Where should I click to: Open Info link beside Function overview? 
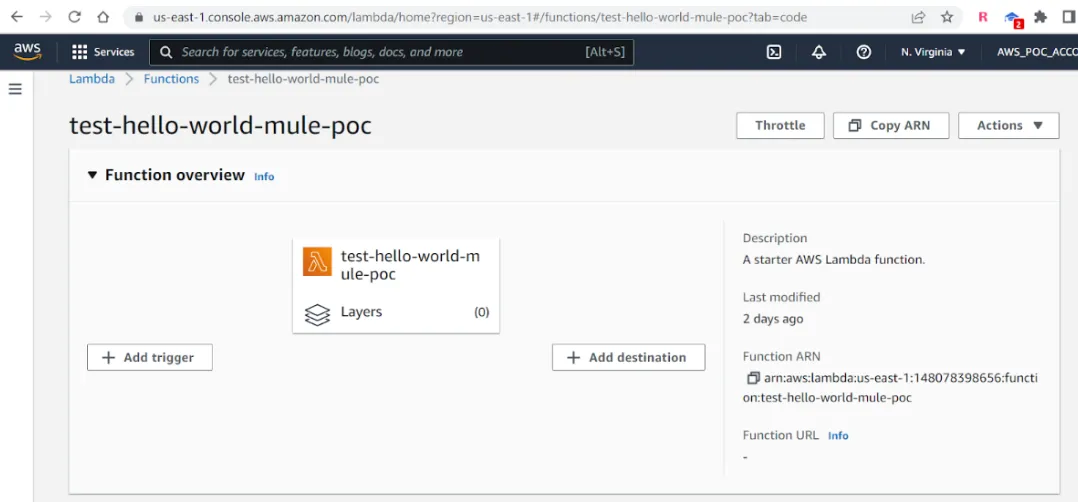point(264,177)
